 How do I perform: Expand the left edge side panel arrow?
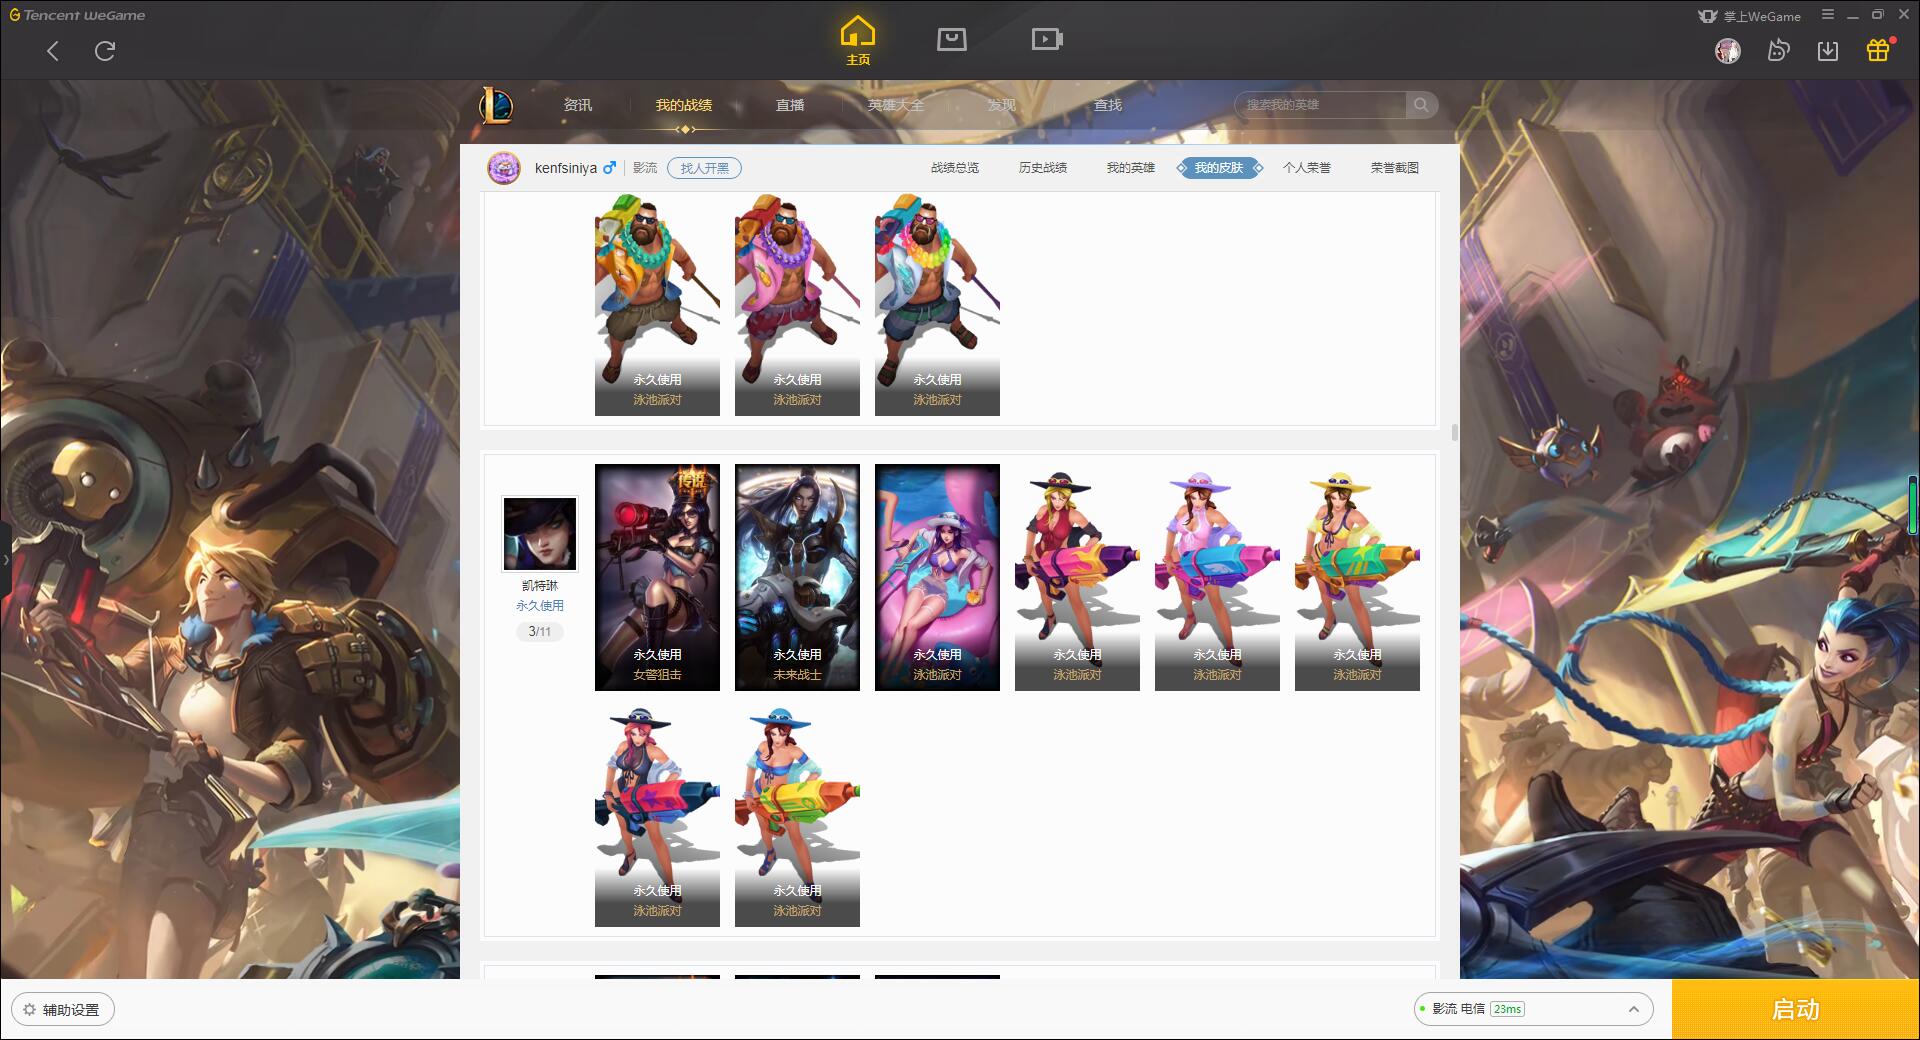5,560
